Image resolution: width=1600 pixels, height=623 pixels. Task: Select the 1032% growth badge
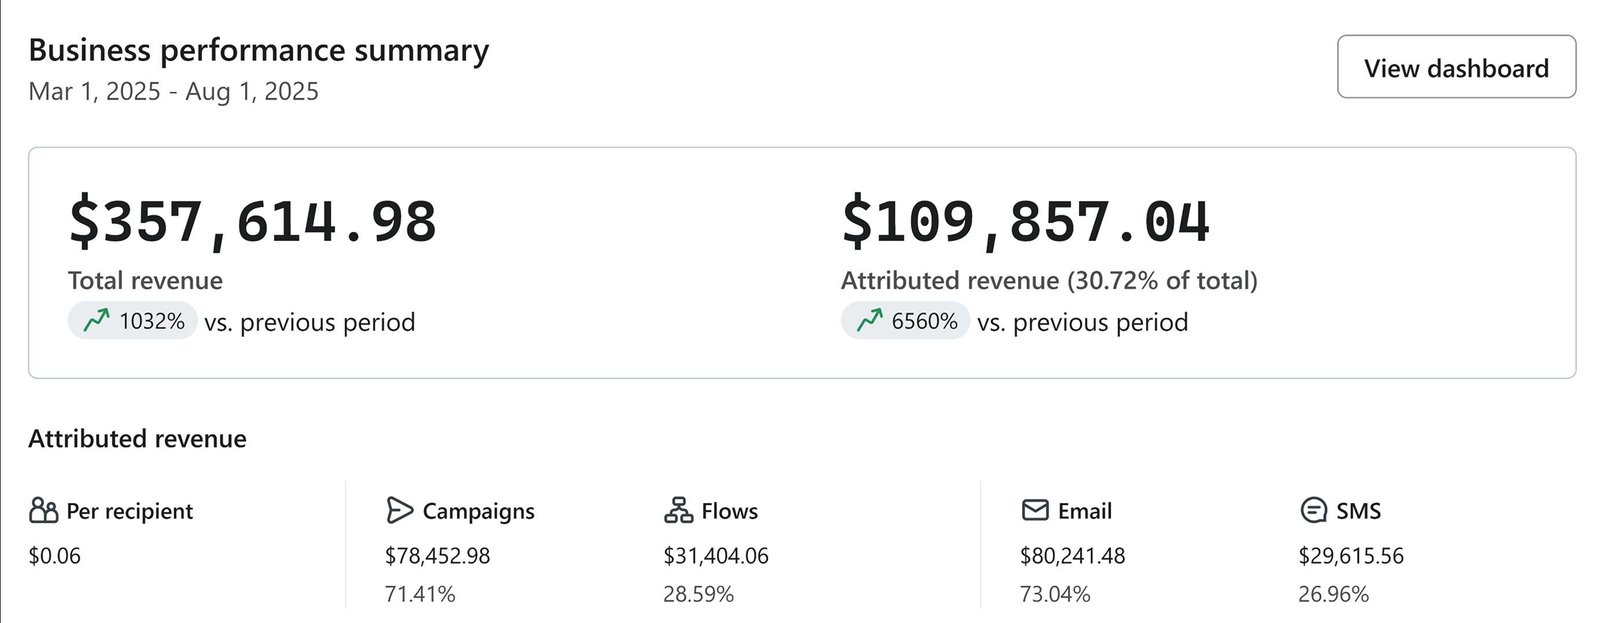coord(133,321)
